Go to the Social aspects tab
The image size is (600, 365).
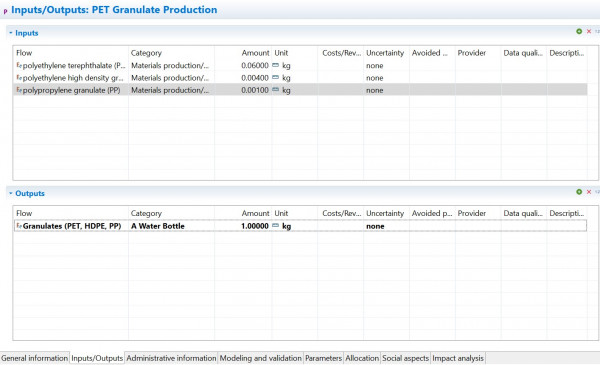[405, 358]
